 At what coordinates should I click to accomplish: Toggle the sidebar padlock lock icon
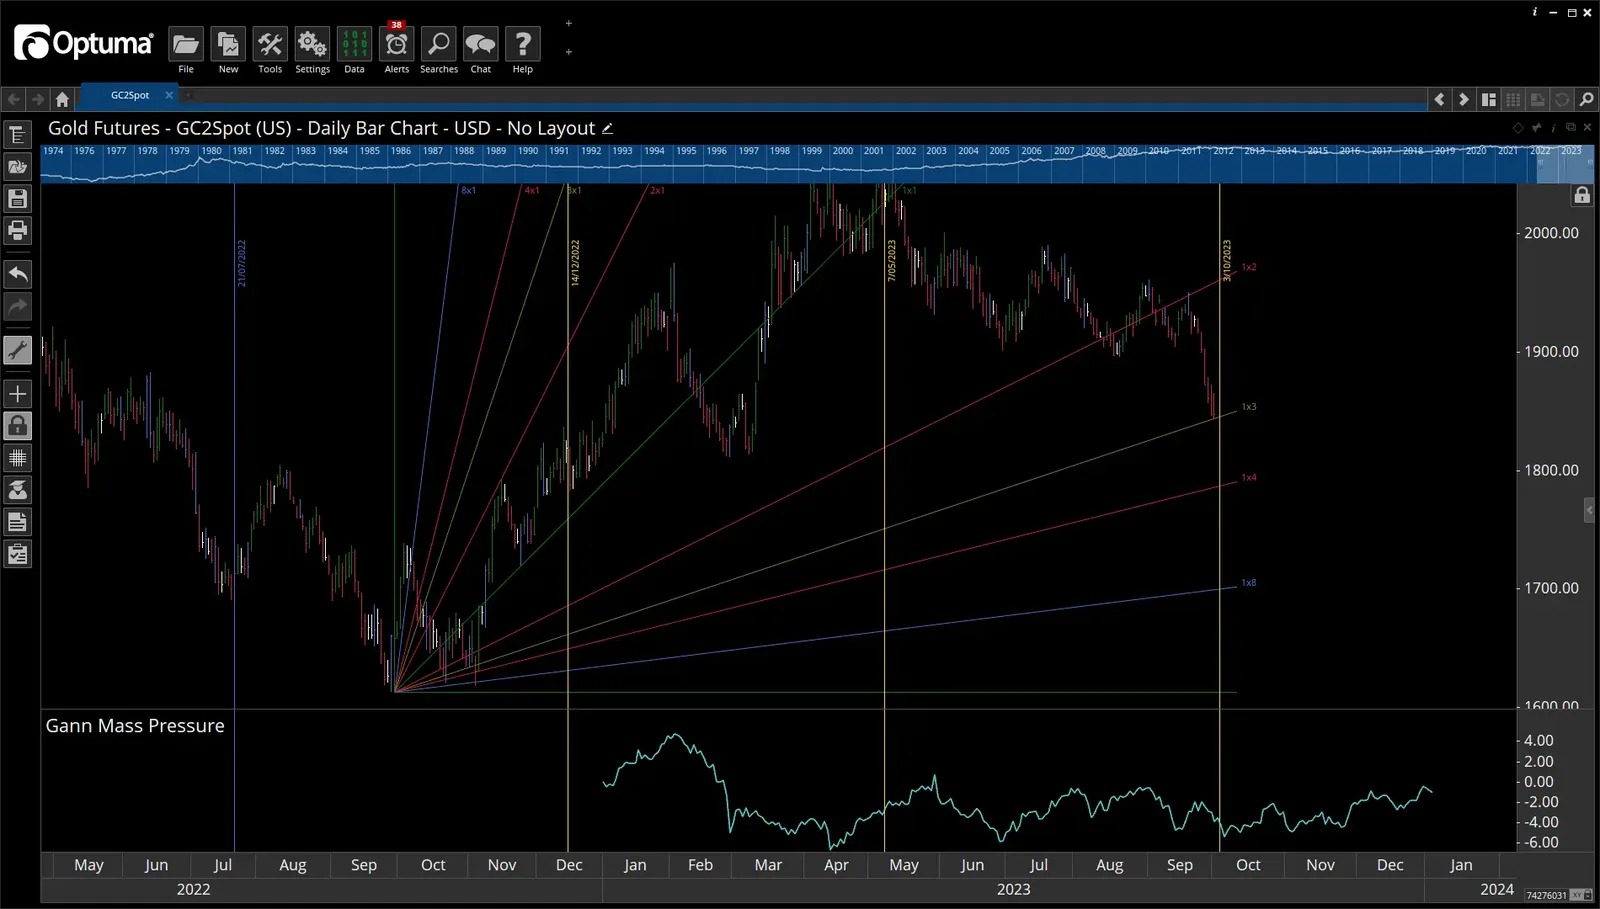[x=17, y=426]
